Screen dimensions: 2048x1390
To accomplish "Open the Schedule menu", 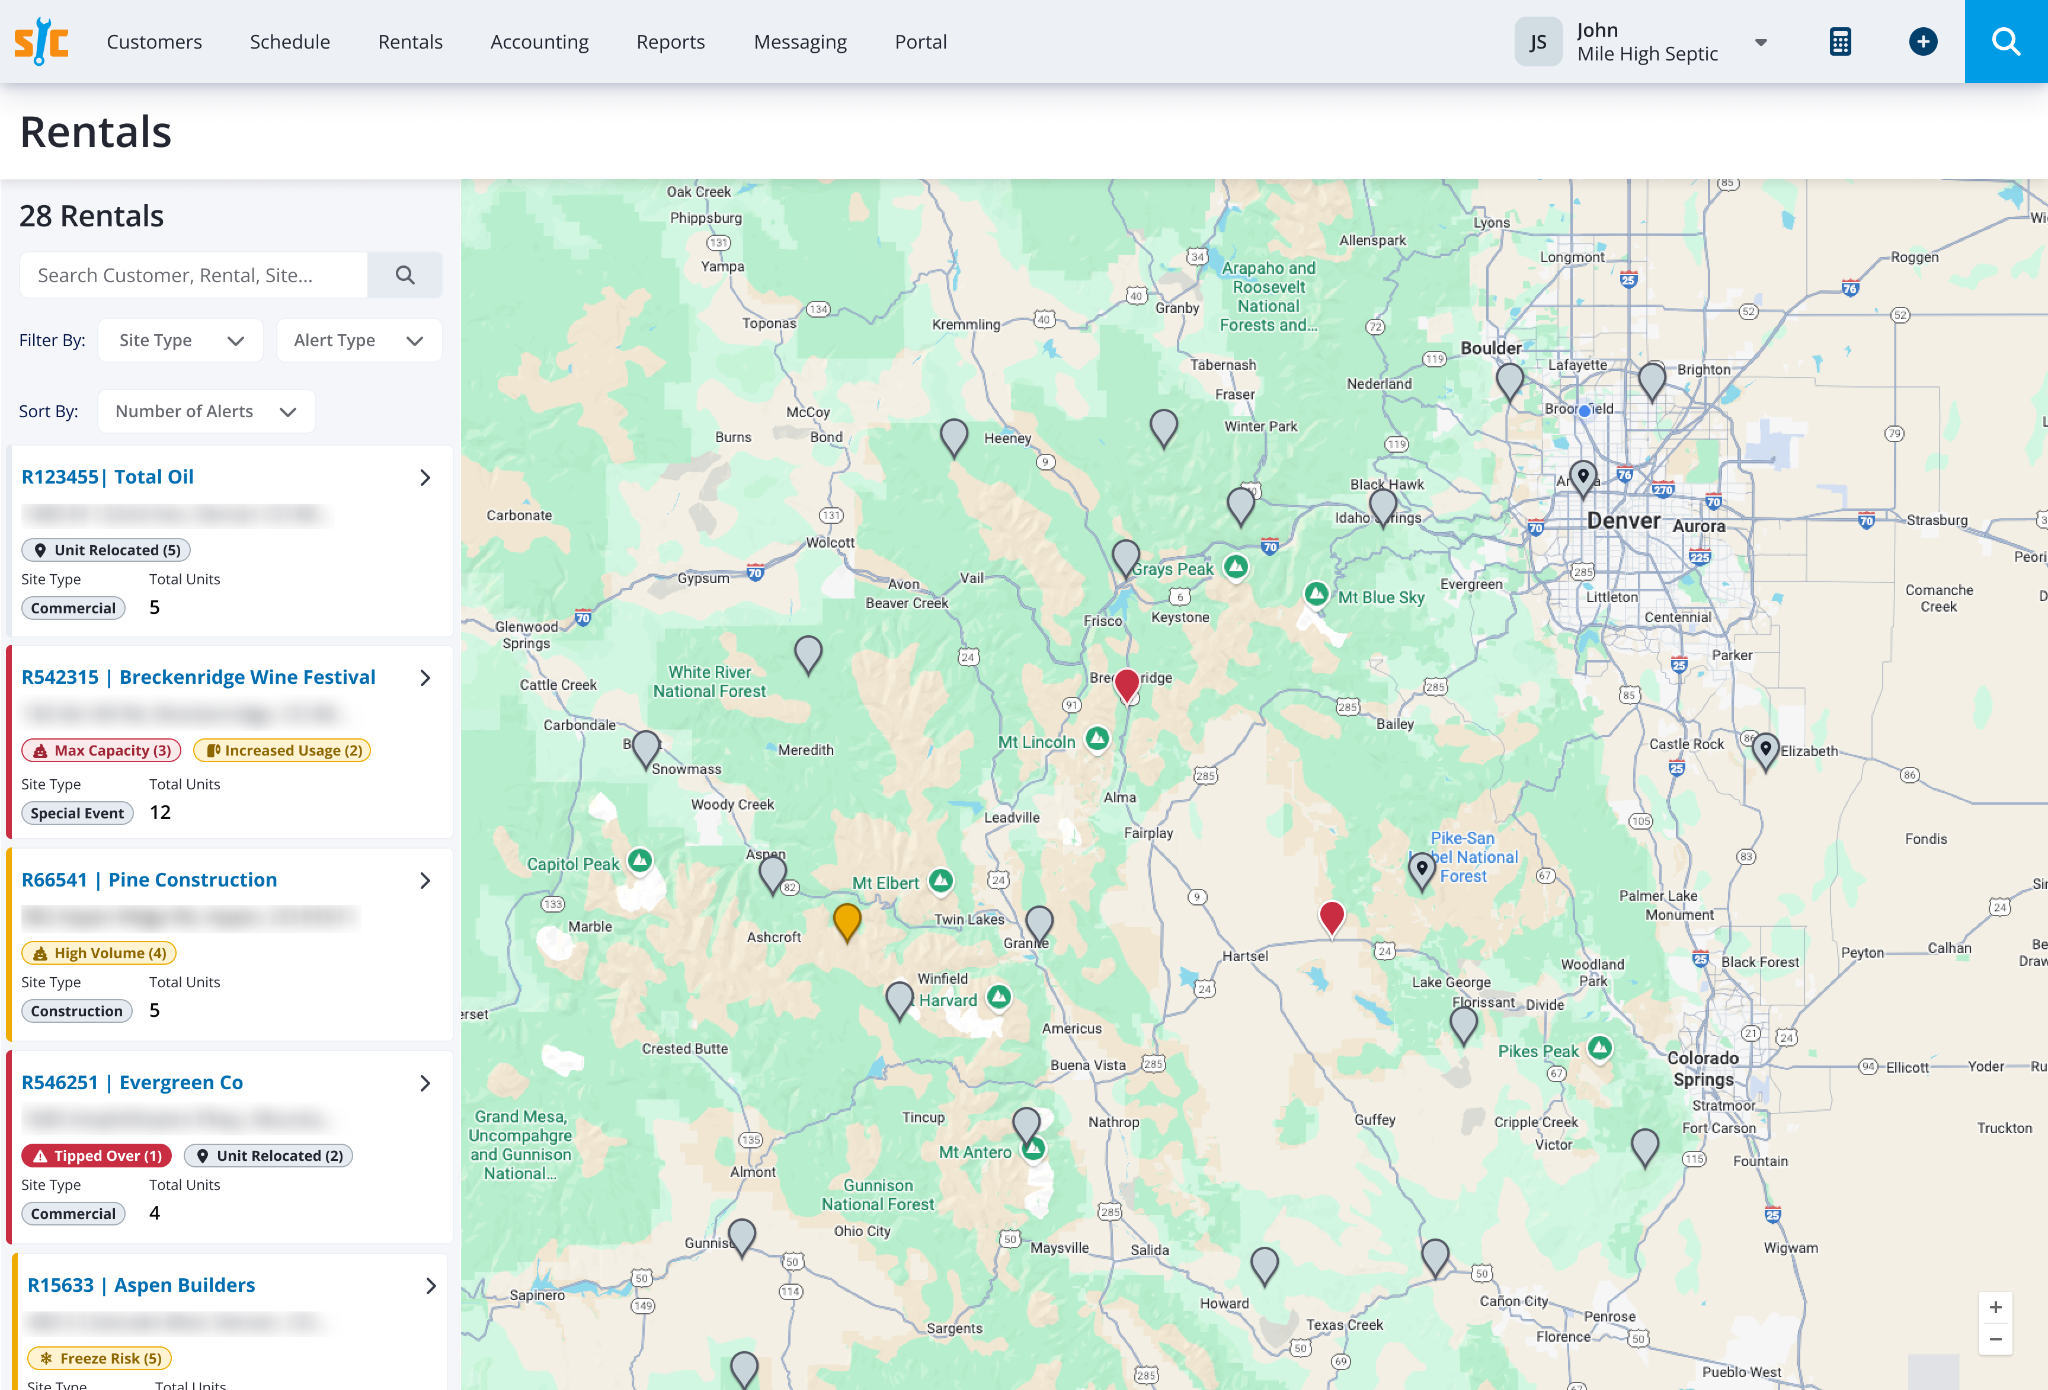I will (290, 42).
